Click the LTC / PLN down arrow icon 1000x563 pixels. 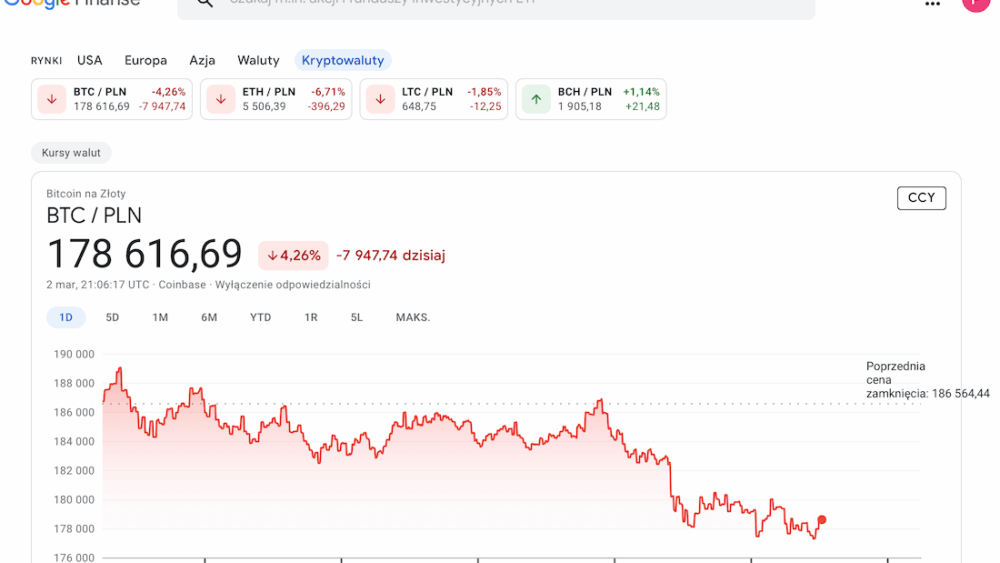380,99
